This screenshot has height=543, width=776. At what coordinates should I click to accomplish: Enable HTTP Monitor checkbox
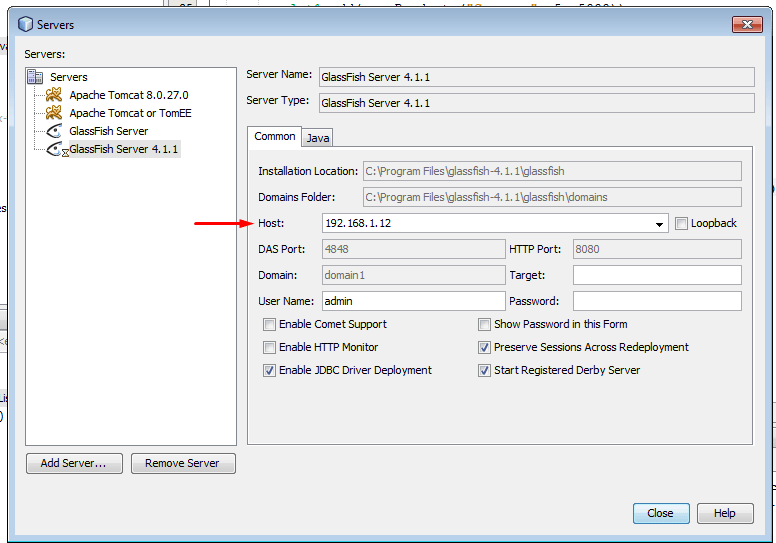click(x=269, y=347)
